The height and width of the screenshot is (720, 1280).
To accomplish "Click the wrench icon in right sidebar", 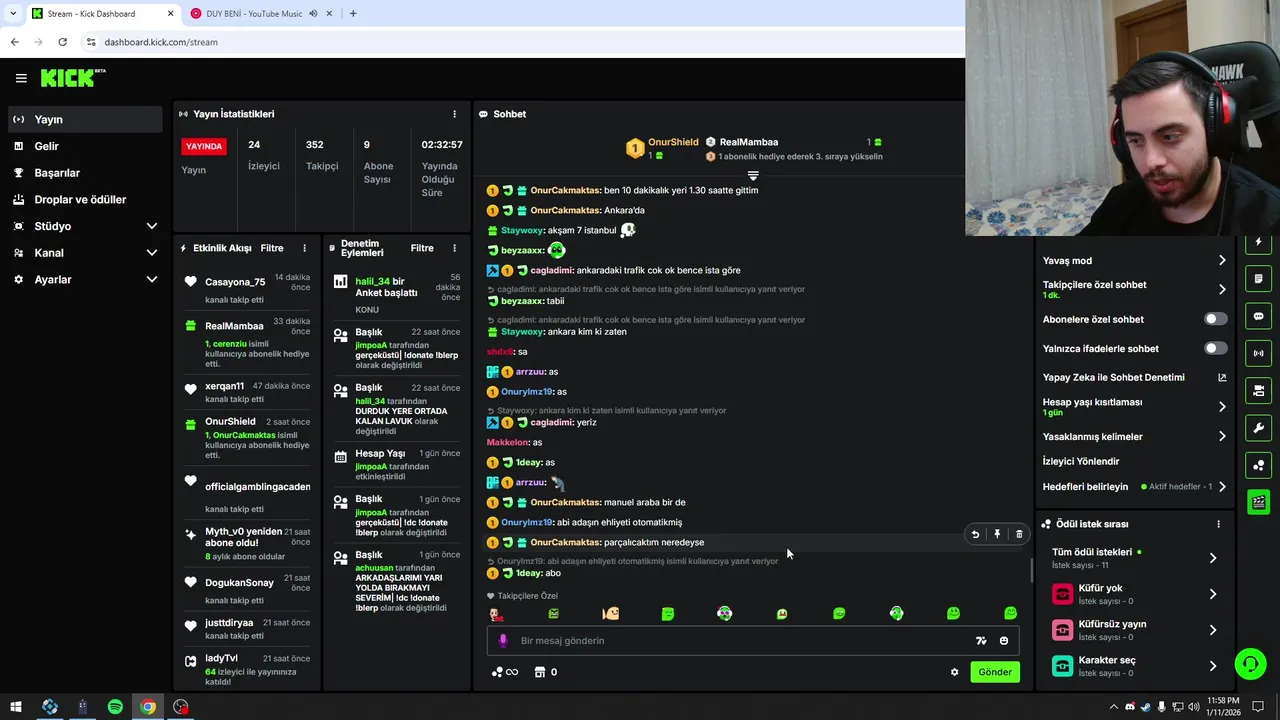I will pos(1258,428).
